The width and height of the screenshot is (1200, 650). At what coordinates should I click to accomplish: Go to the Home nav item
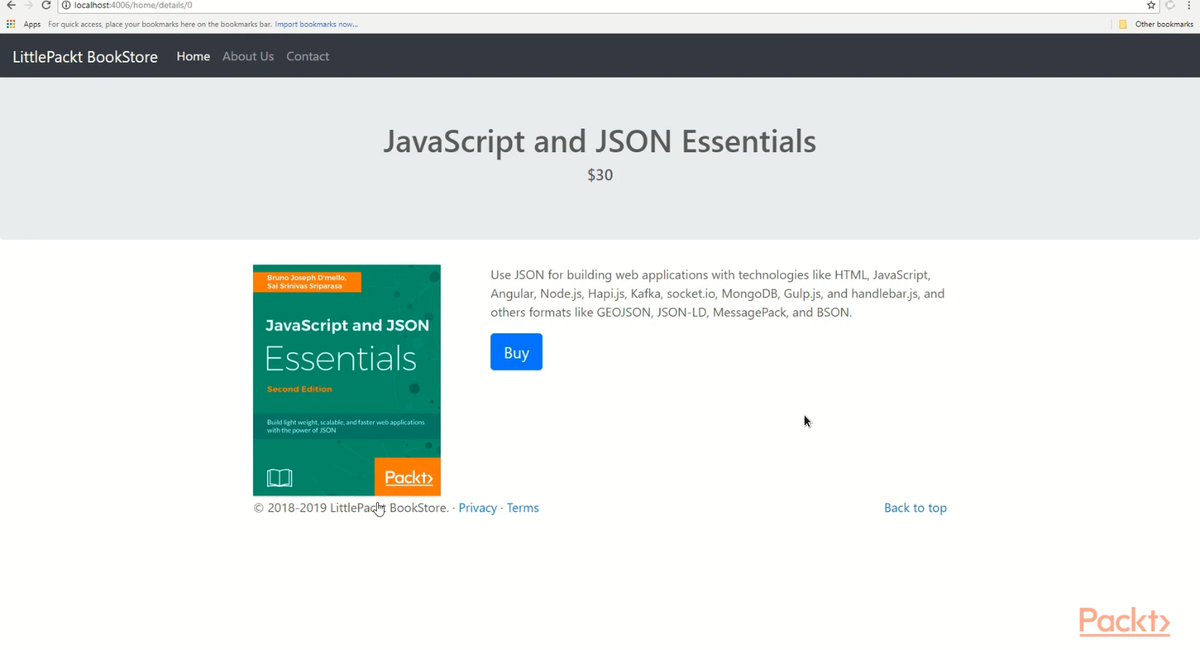[x=193, y=56]
